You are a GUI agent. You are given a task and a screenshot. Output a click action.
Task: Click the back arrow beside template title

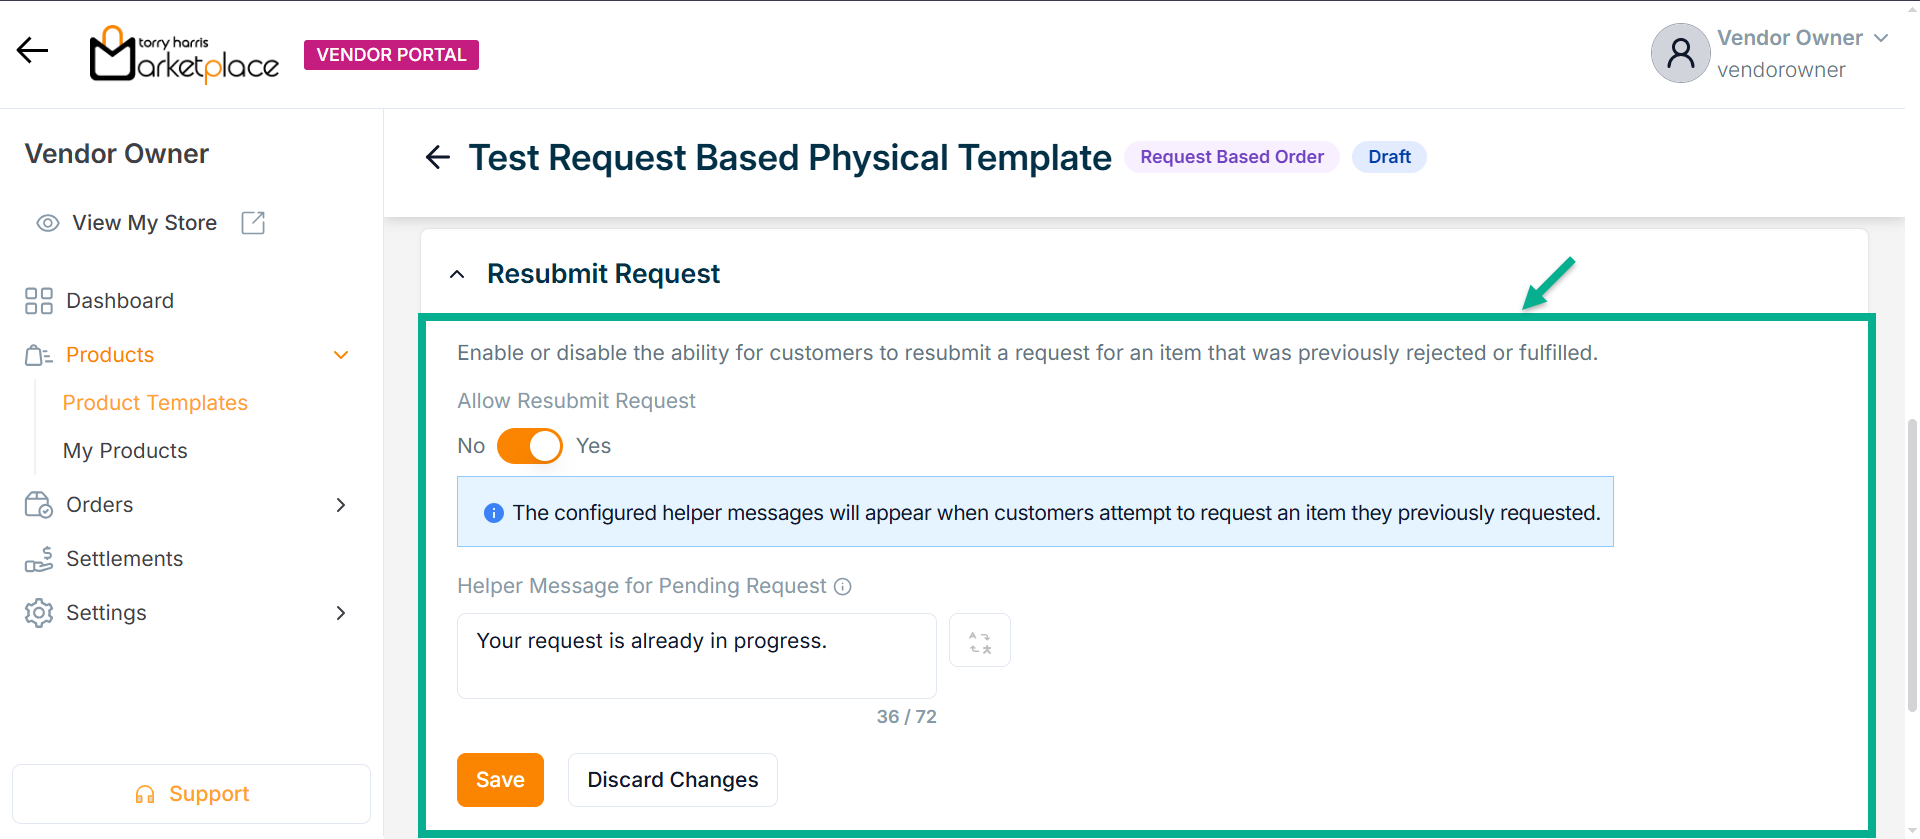(x=438, y=157)
